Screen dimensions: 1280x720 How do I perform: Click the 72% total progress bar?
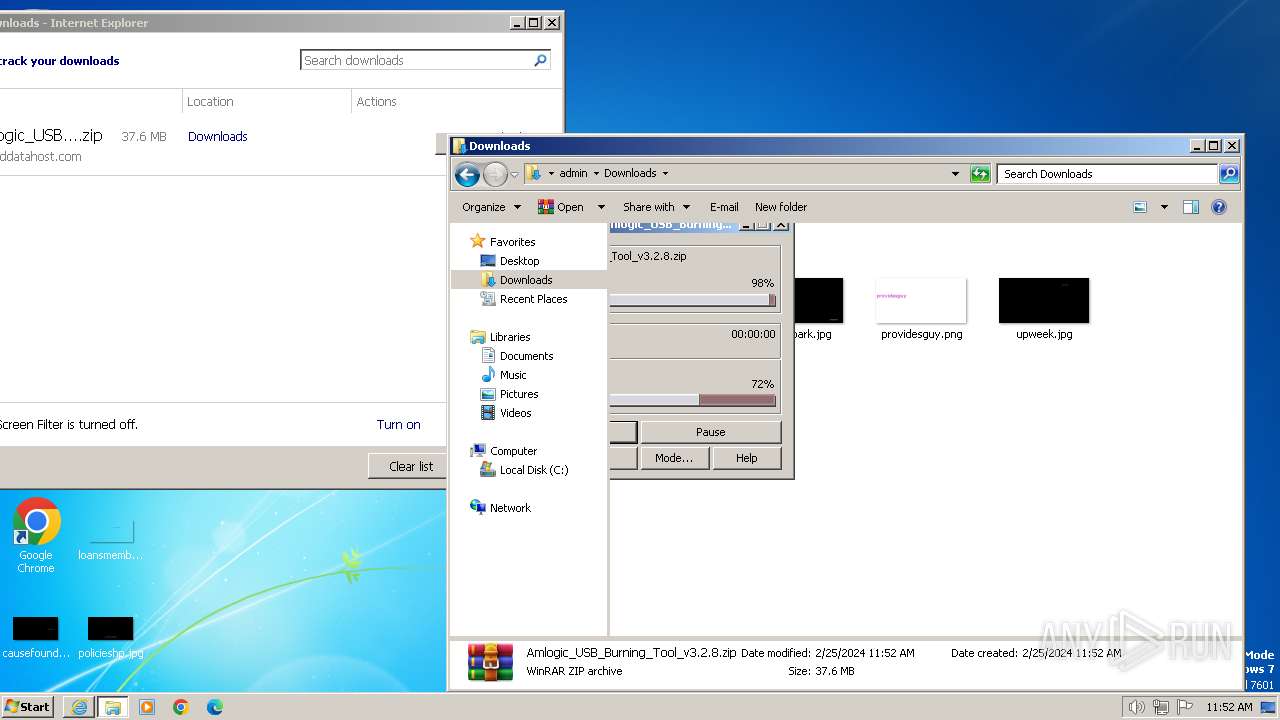[x=692, y=400]
